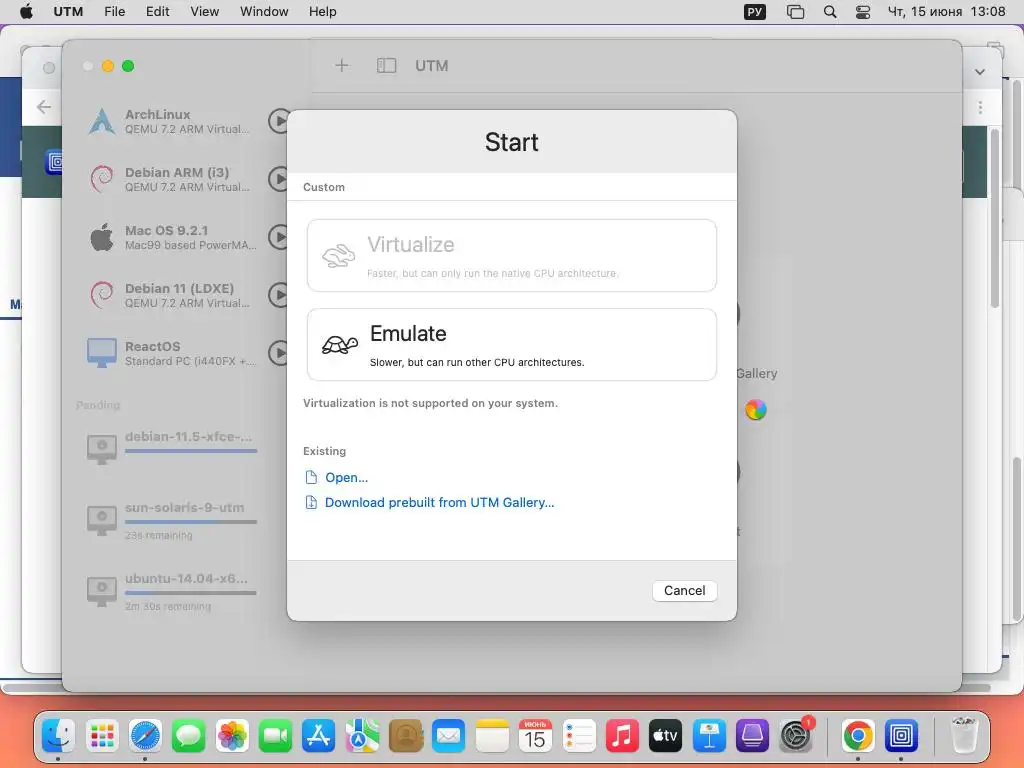The height and width of the screenshot is (768, 1024).
Task: Click the Apple logo of Mac OS 9.2.1
Action: coord(102,236)
